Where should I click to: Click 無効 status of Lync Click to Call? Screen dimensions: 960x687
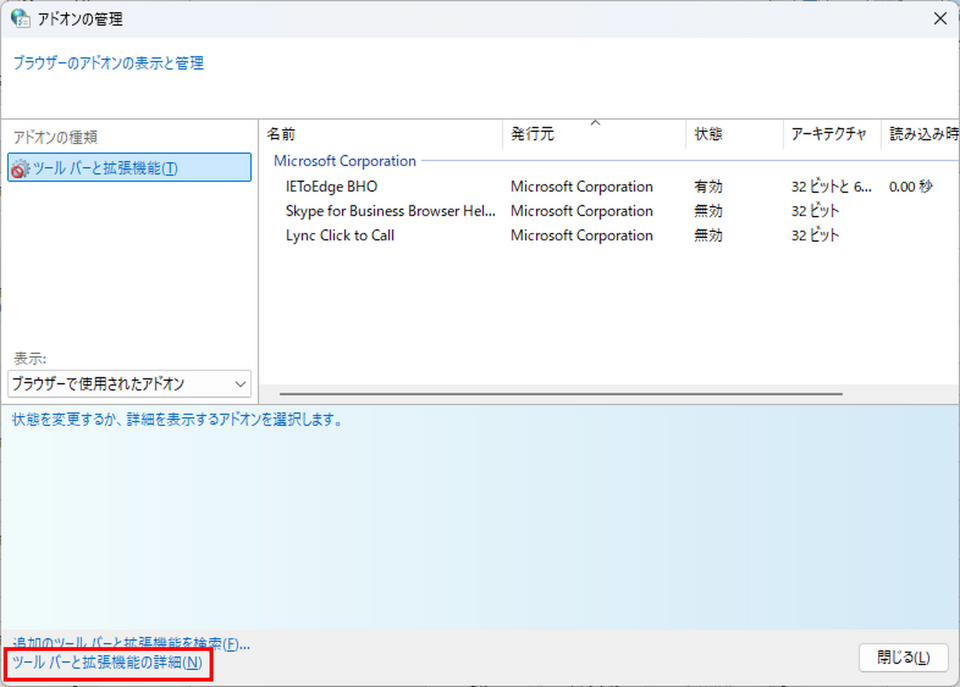tap(708, 236)
